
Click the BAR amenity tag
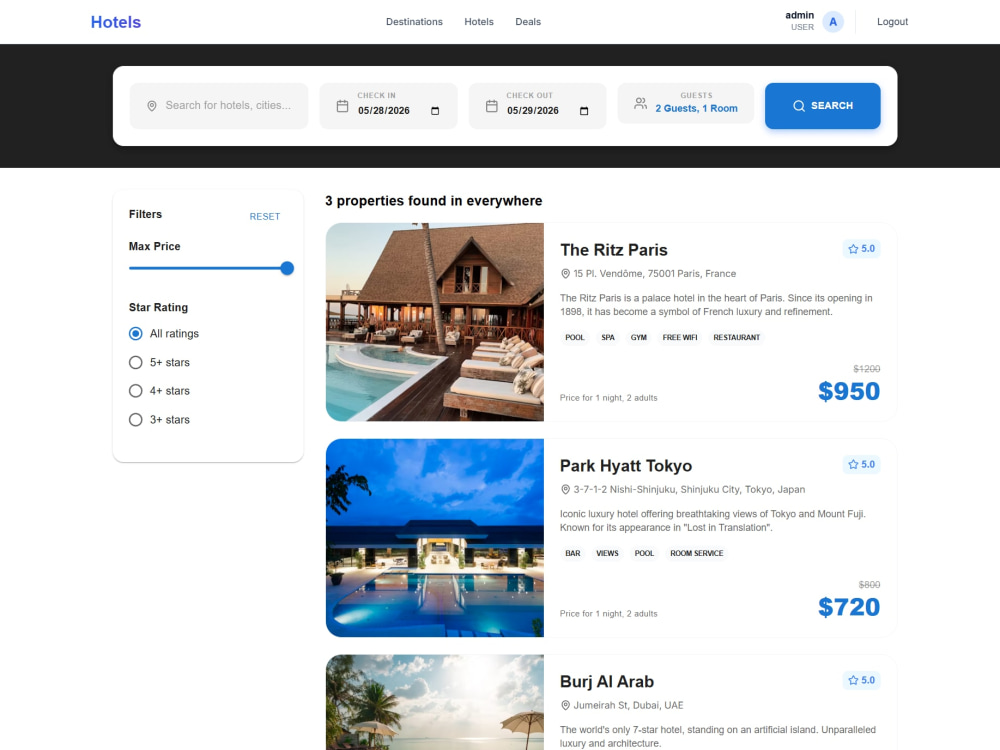pos(573,554)
